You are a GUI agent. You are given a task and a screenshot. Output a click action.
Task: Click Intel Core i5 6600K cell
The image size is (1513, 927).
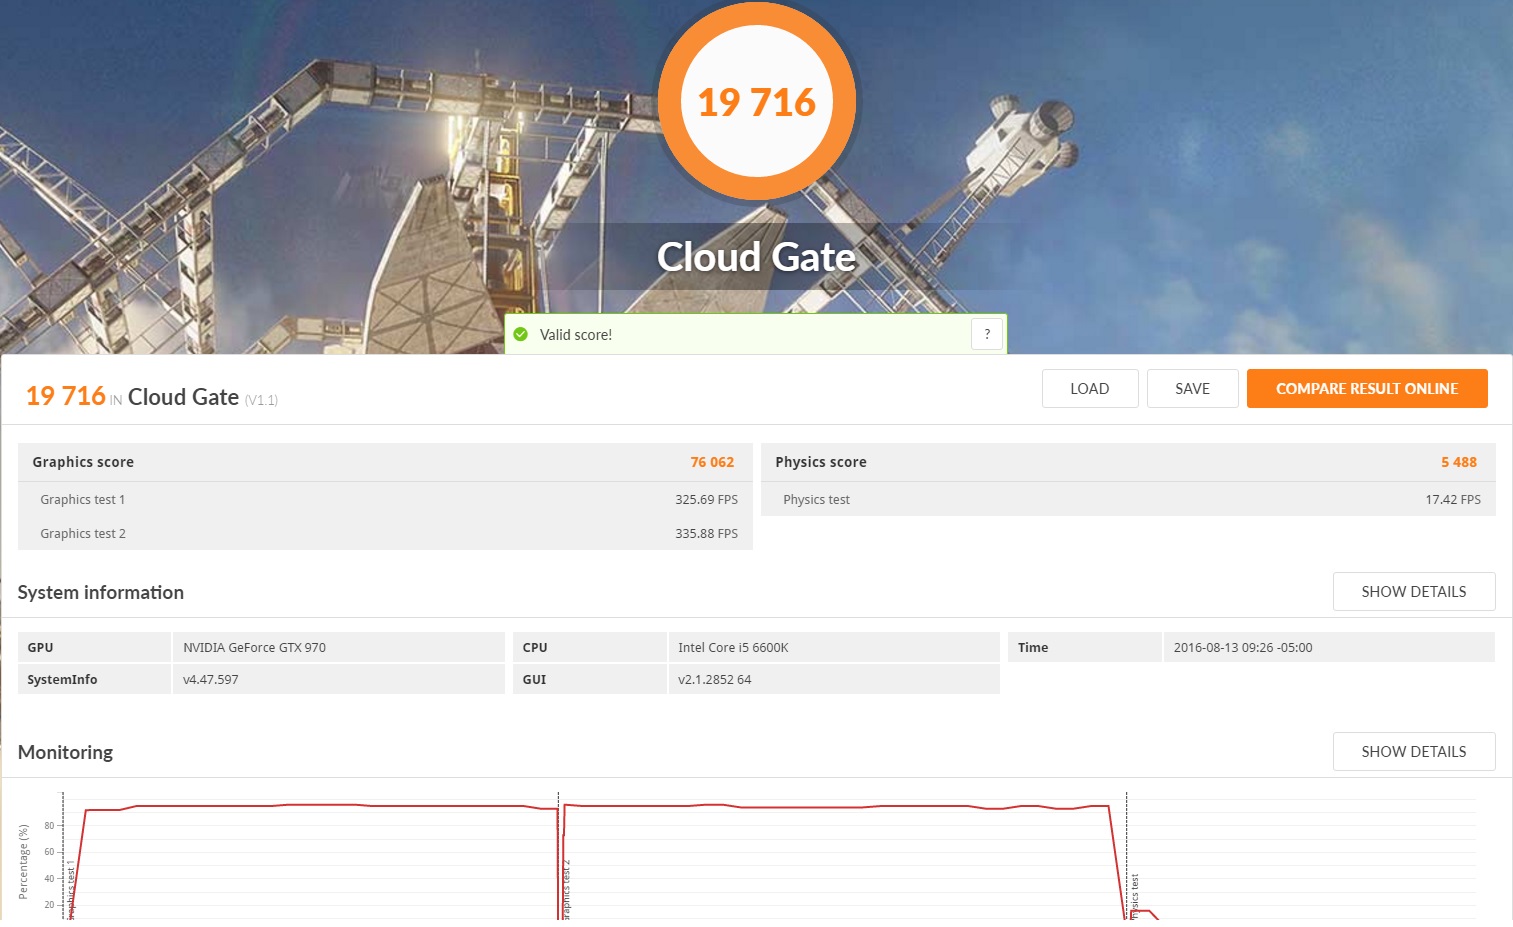point(834,648)
